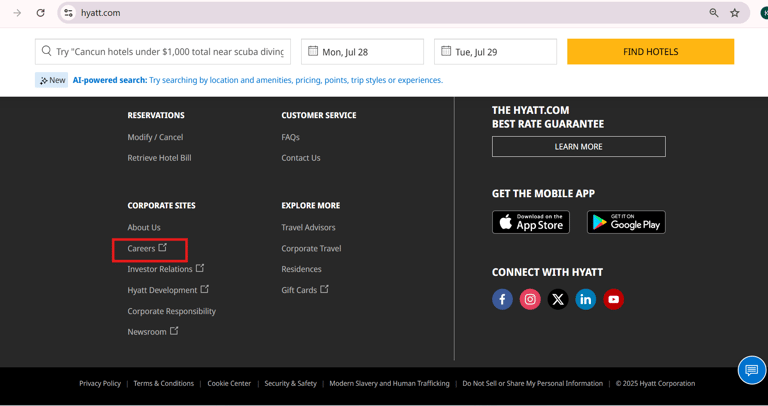Open Hyatt's YouTube icon
The image size is (768, 406).
[x=614, y=299]
